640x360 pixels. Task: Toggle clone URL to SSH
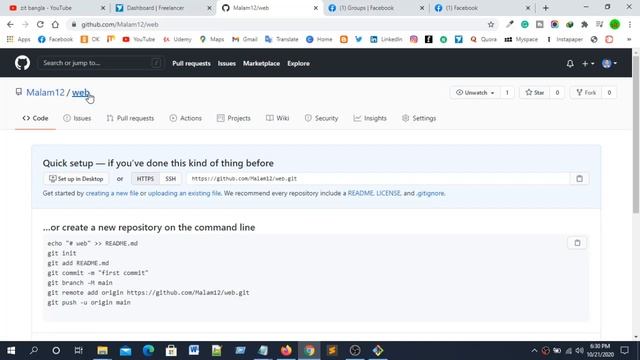(x=170, y=179)
